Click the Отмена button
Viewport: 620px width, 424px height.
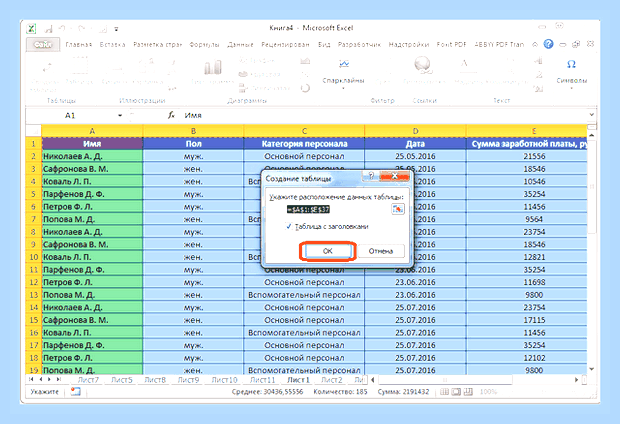(x=381, y=251)
